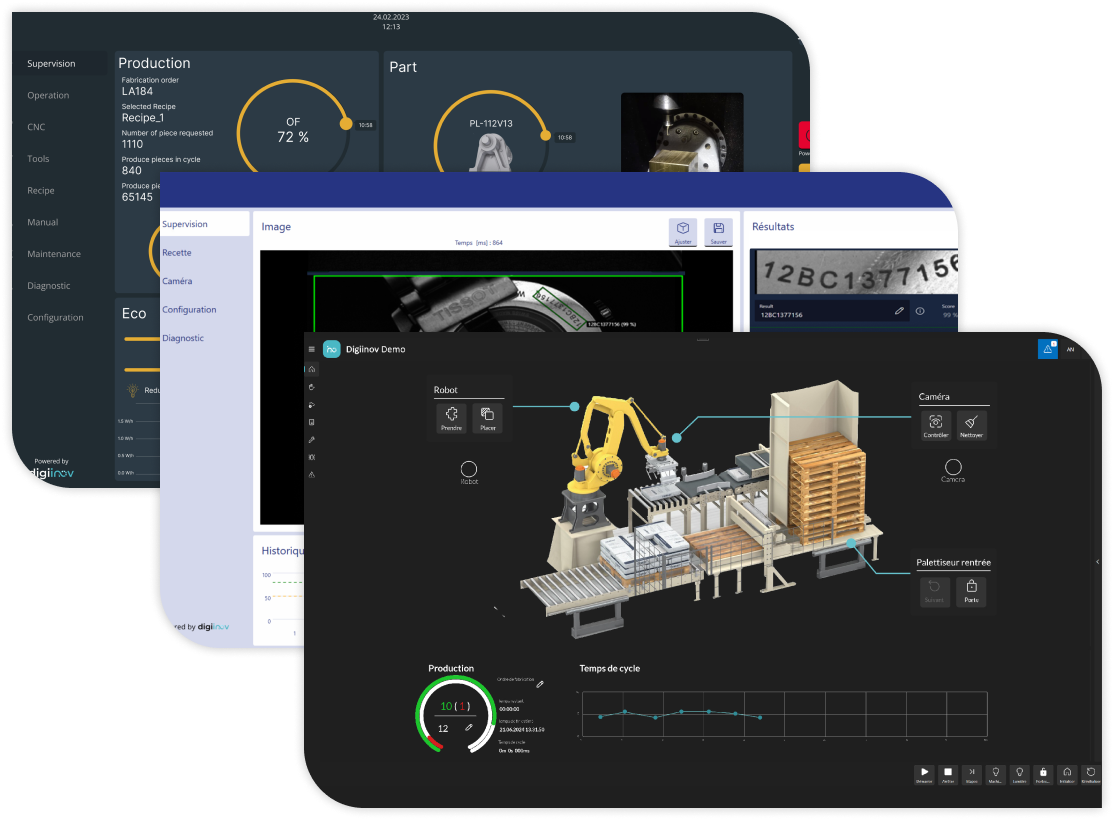Click the warning triangle sidebar icon

tap(312, 475)
